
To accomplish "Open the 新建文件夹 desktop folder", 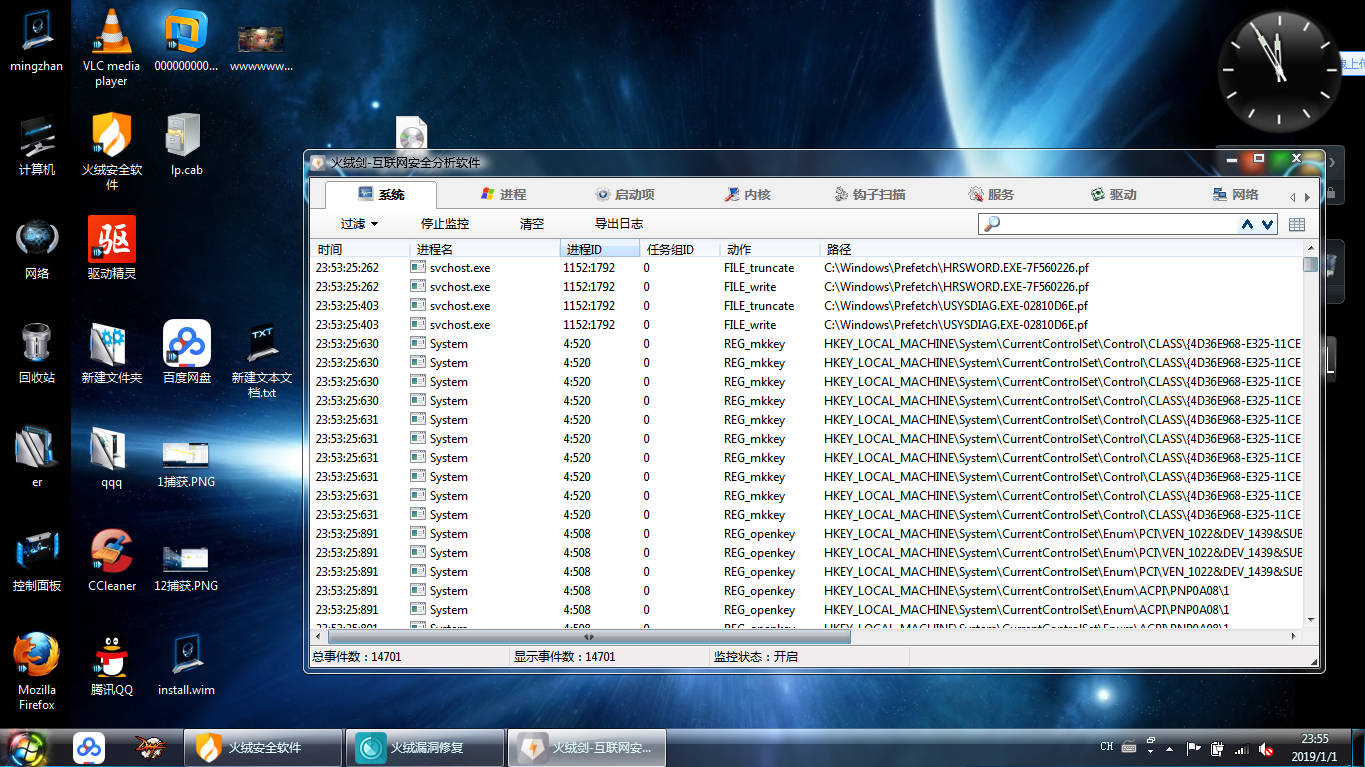I will click(112, 354).
